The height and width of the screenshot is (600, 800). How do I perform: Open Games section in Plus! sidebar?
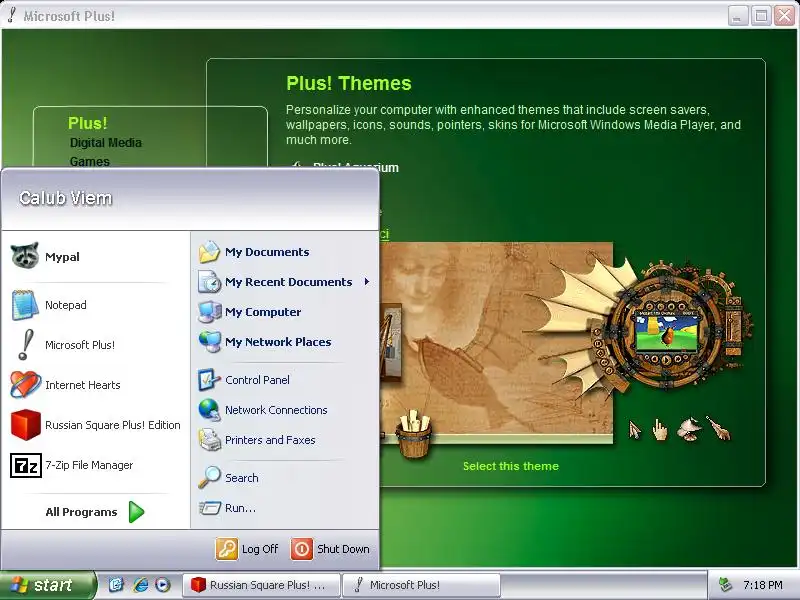click(89, 161)
